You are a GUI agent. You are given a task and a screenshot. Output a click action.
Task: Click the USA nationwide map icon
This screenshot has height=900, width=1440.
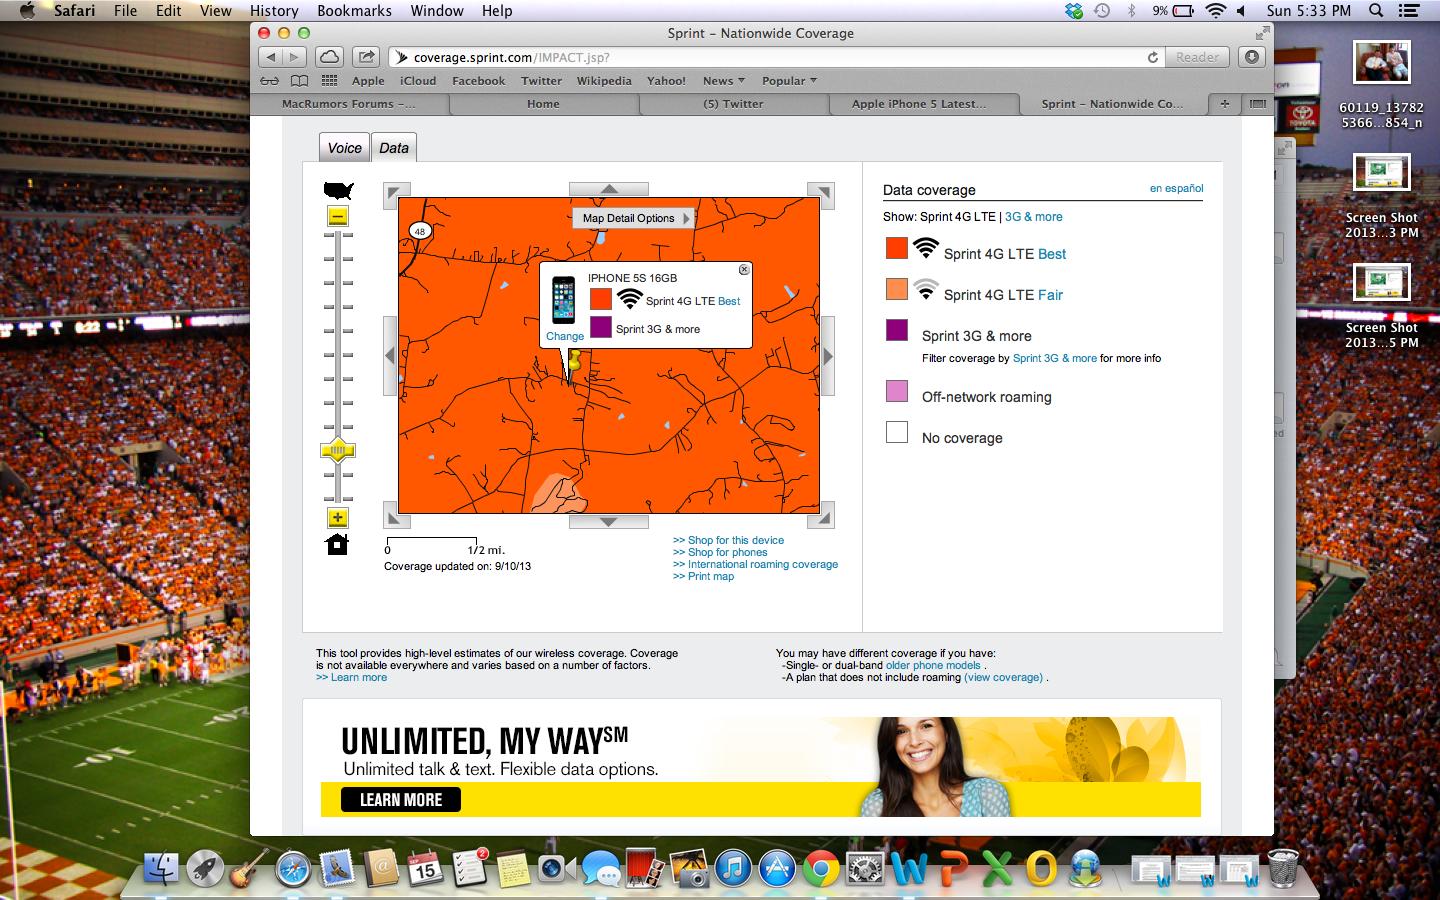[338, 190]
